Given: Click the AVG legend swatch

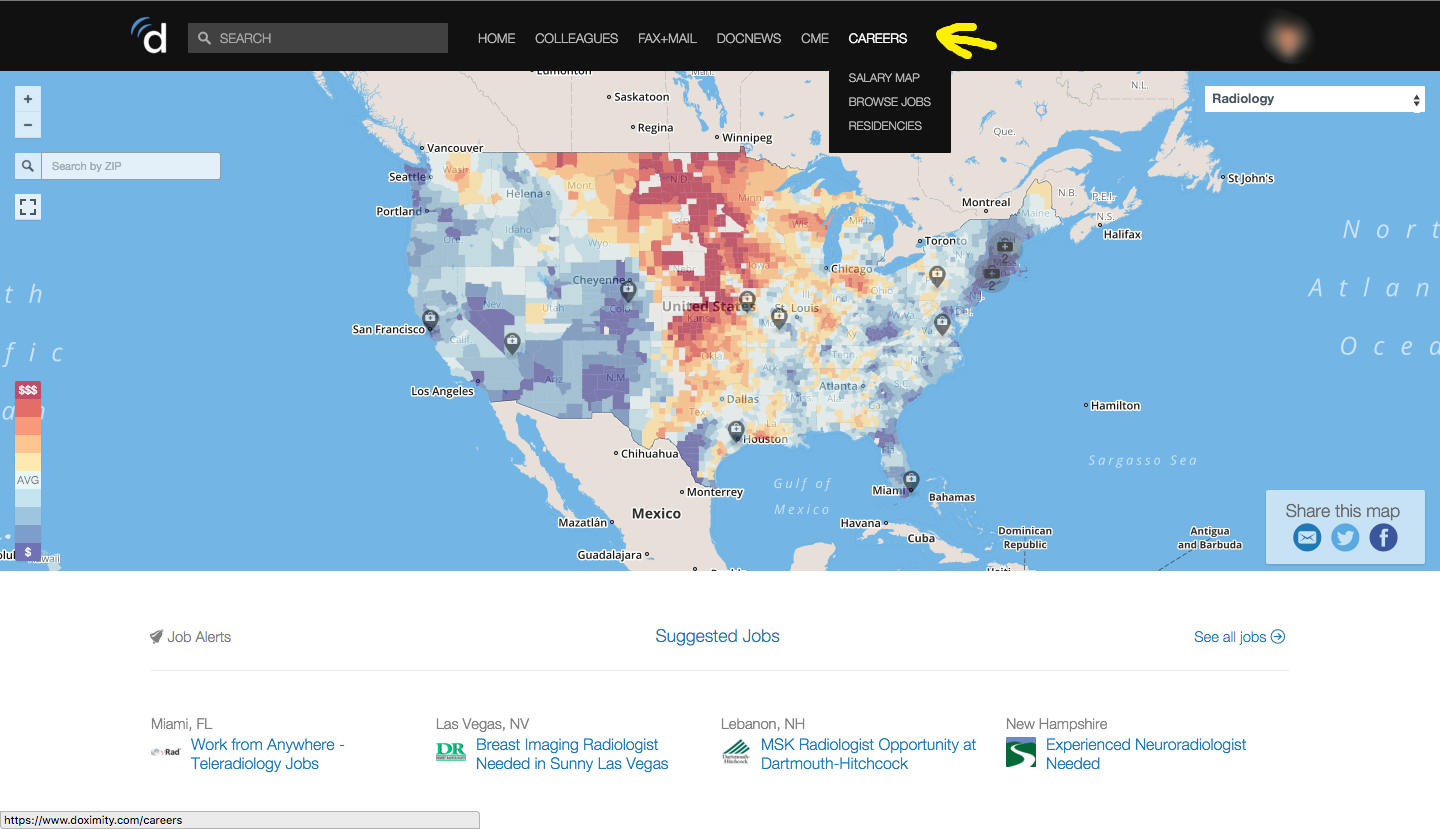Looking at the screenshot, I should pos(28,480).
